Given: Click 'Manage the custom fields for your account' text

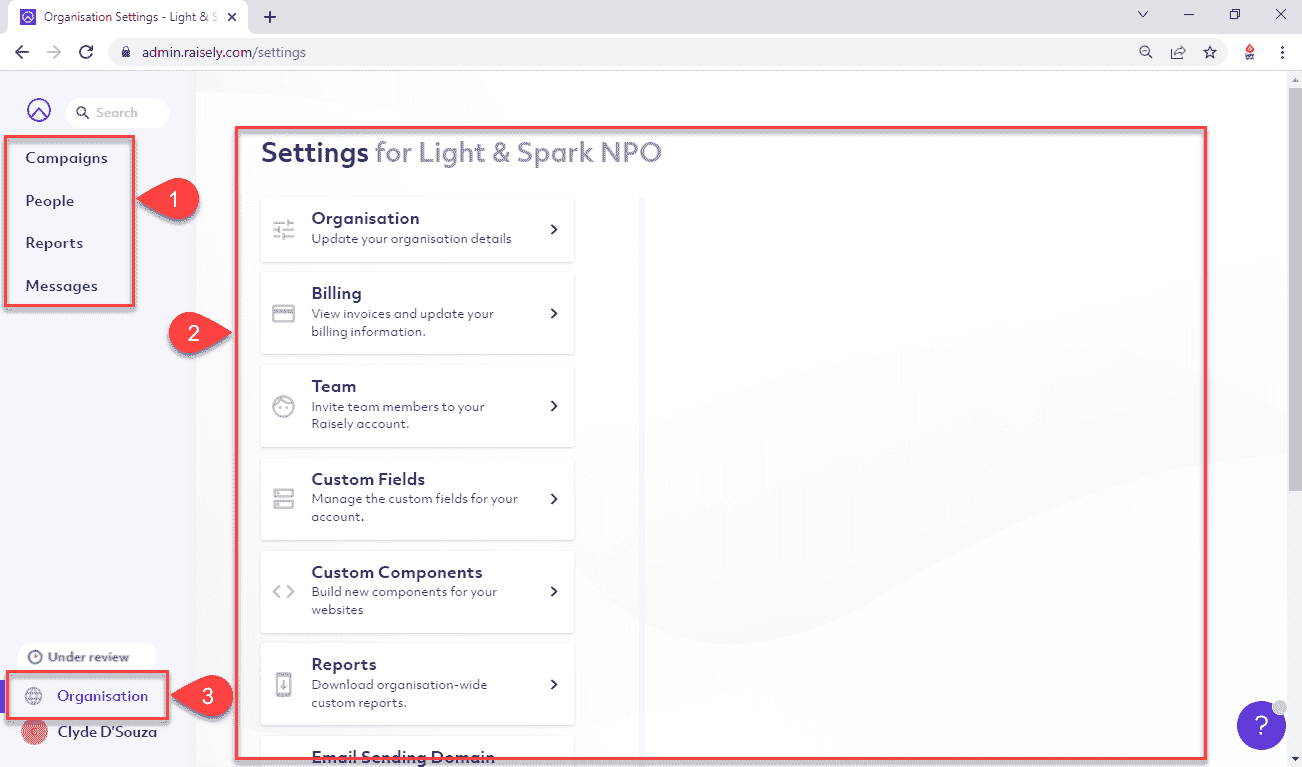Looking at the screenshot, I should [414, 508].
